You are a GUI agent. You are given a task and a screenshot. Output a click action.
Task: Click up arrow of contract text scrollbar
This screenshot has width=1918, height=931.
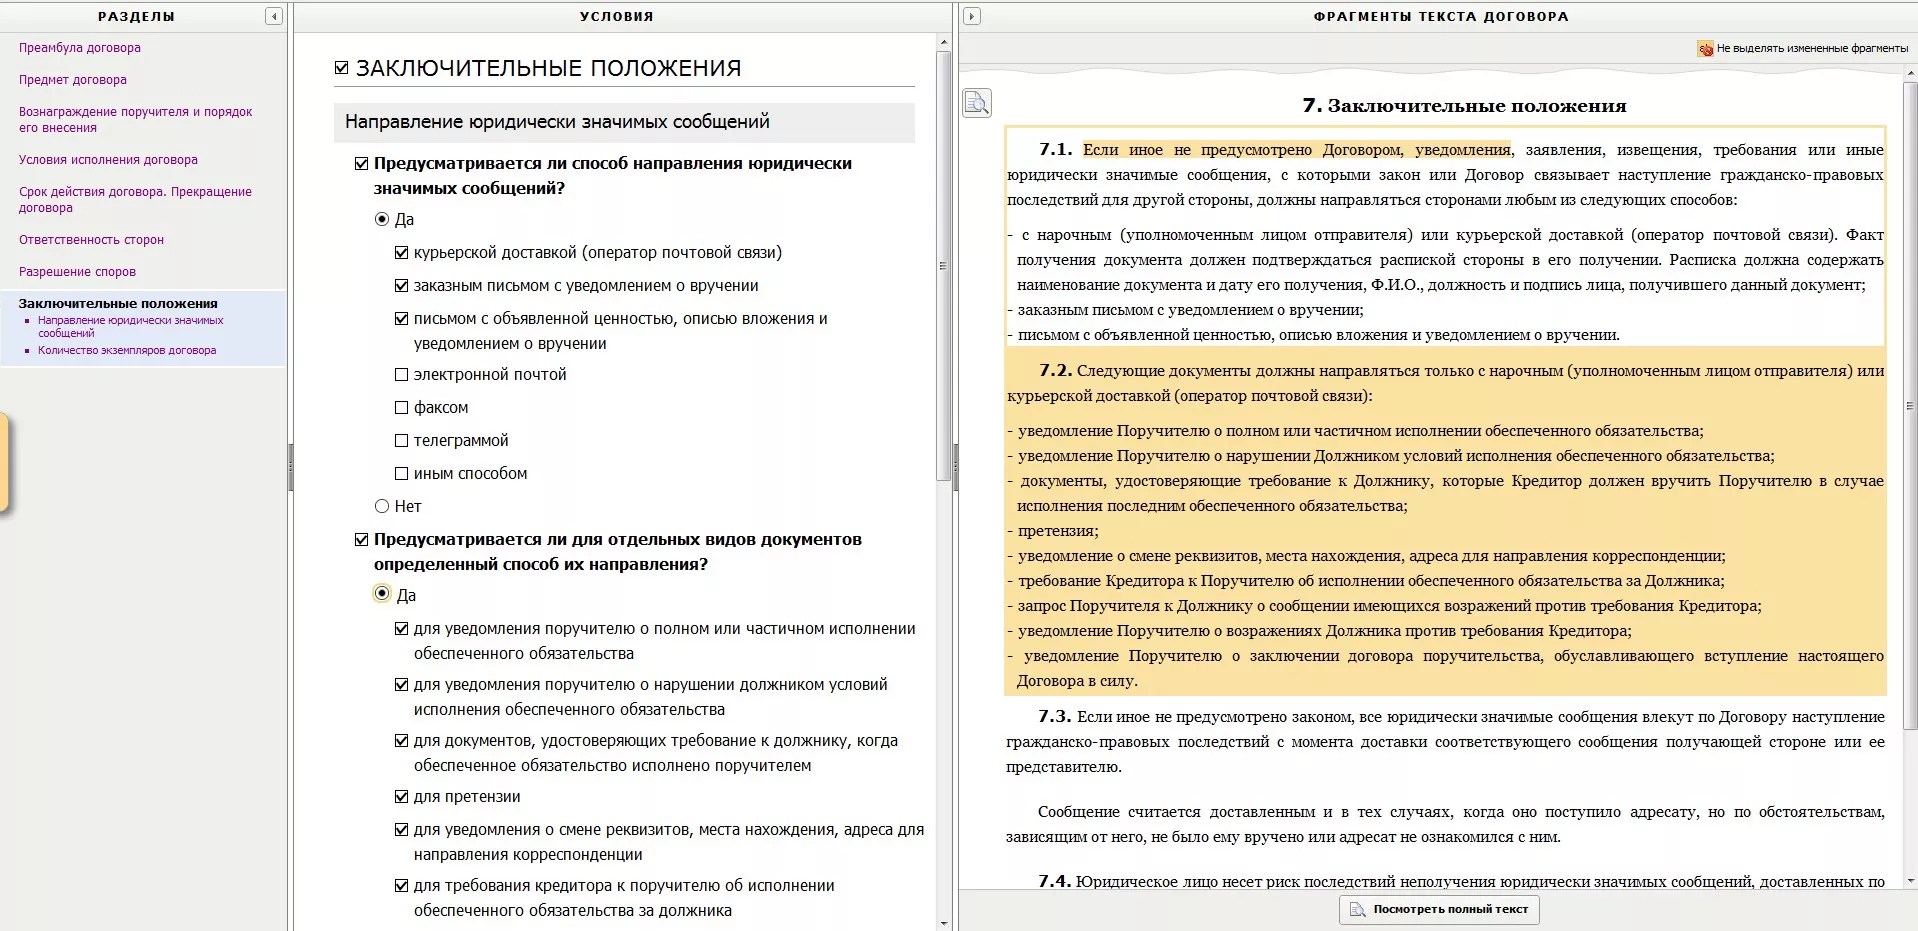tap(1910, 74)
